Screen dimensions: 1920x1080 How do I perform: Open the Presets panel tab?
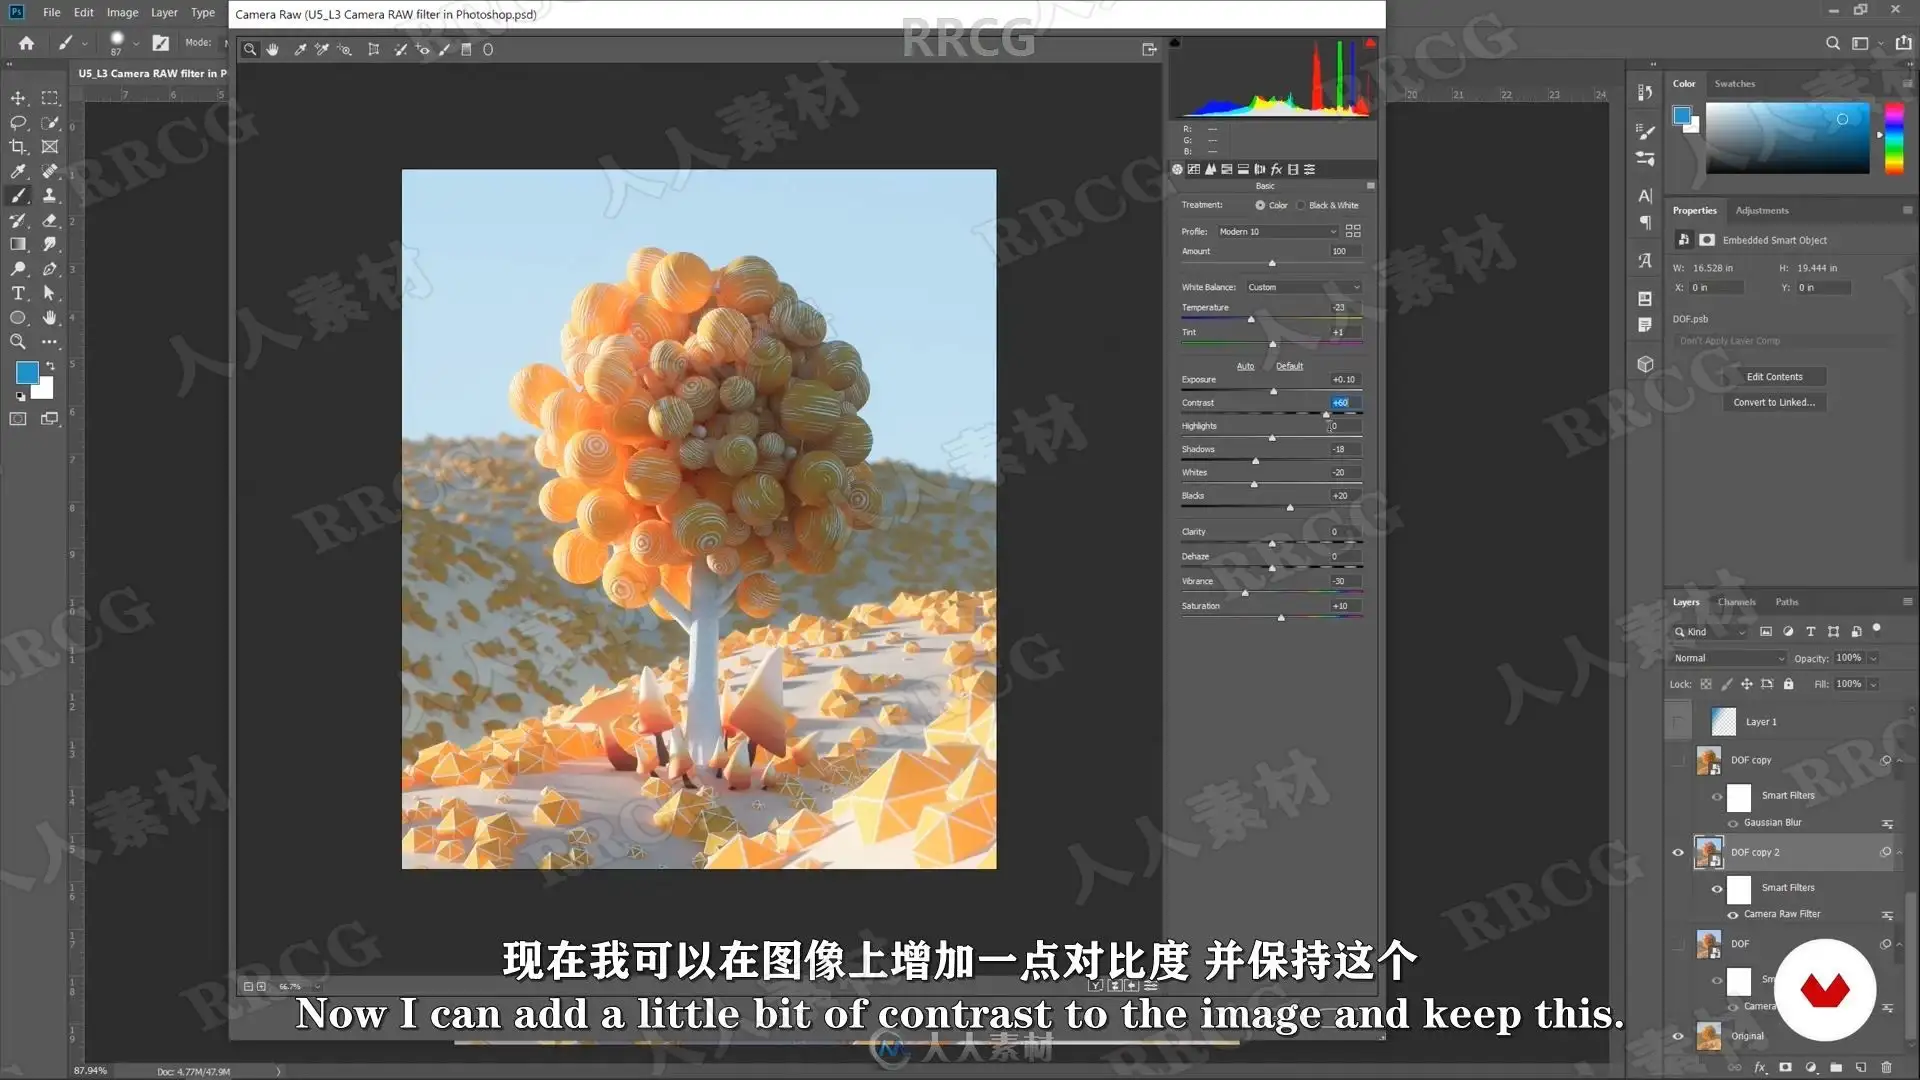coord(1309,169)
